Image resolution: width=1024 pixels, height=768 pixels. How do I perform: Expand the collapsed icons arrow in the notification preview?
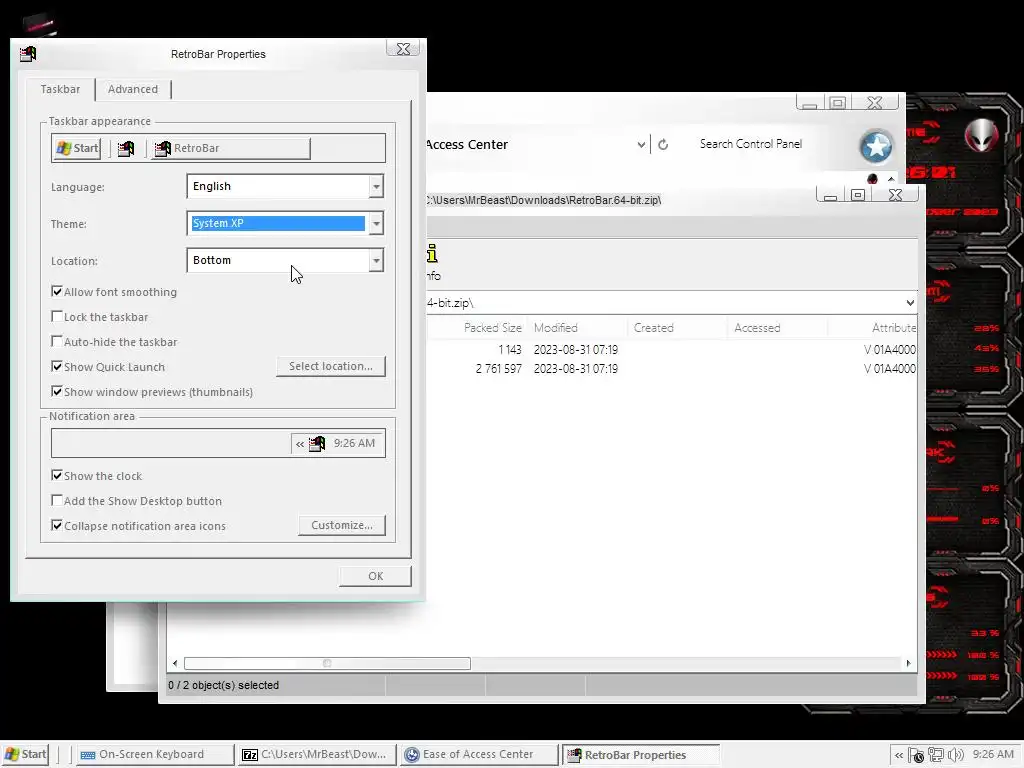[x=300, y=444]
